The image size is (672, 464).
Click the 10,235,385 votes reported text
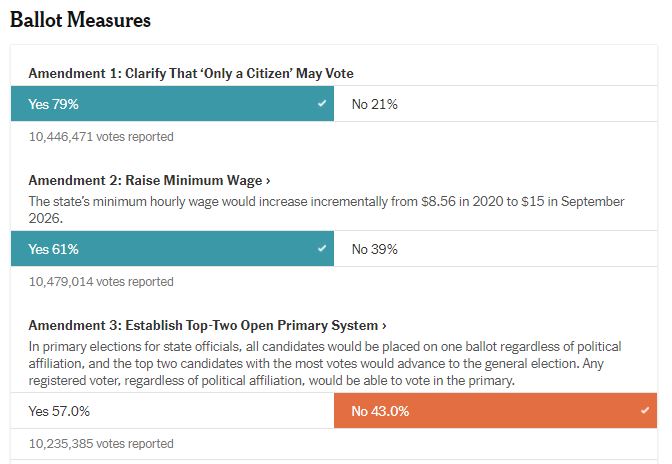[101, 443]
